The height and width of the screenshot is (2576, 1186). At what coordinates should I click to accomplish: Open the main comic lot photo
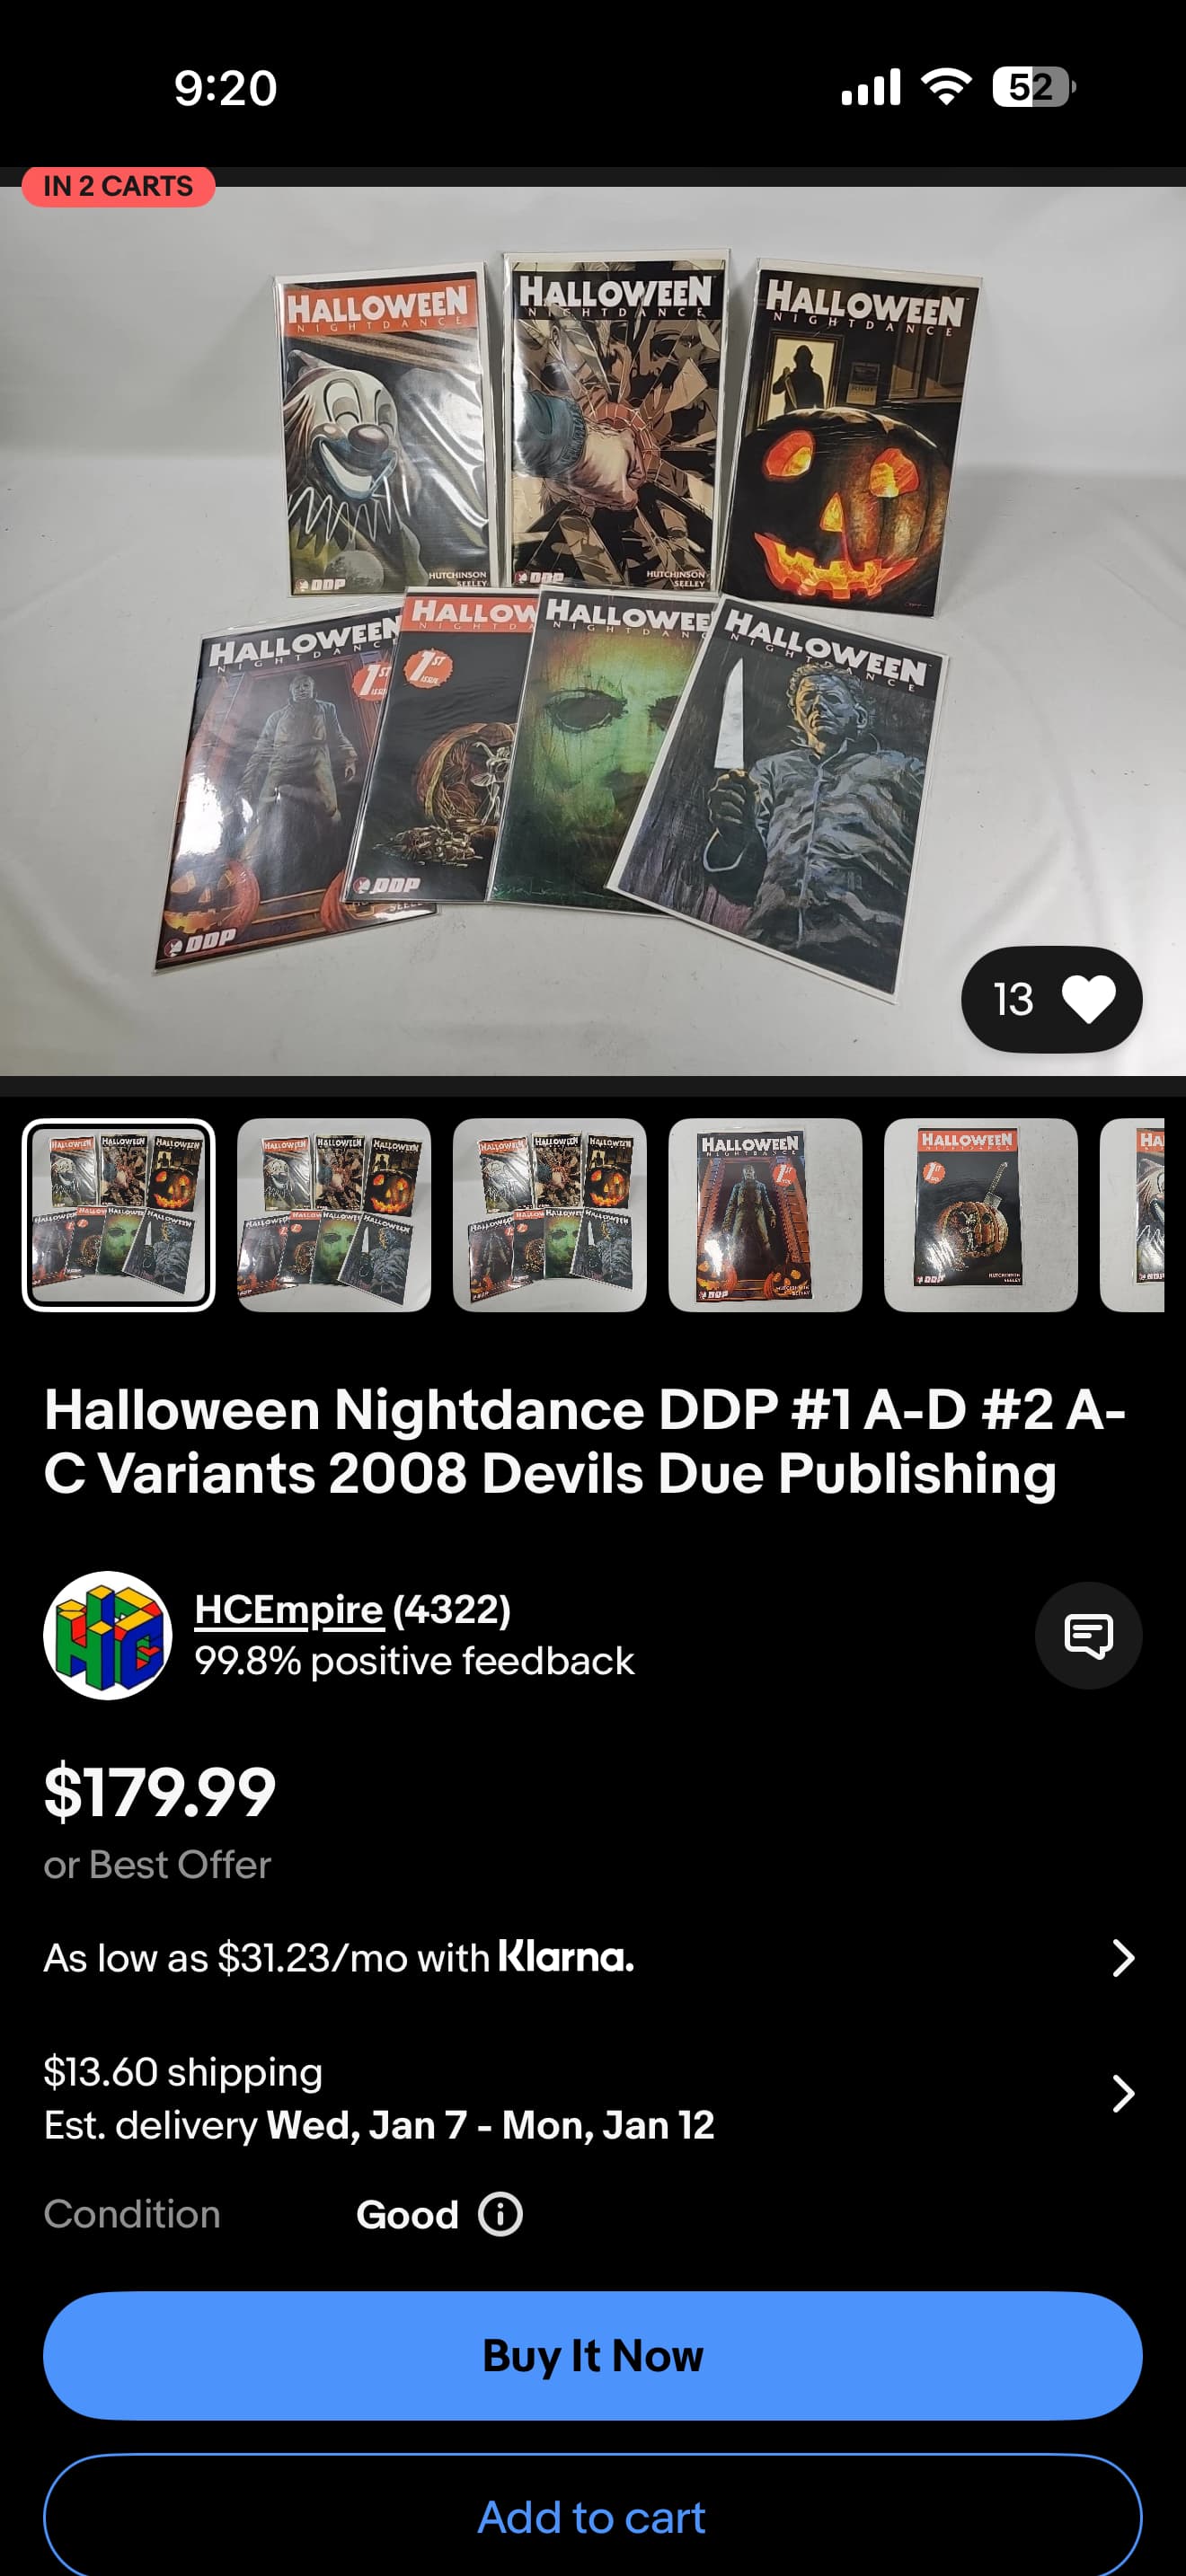tap(593, 631)
